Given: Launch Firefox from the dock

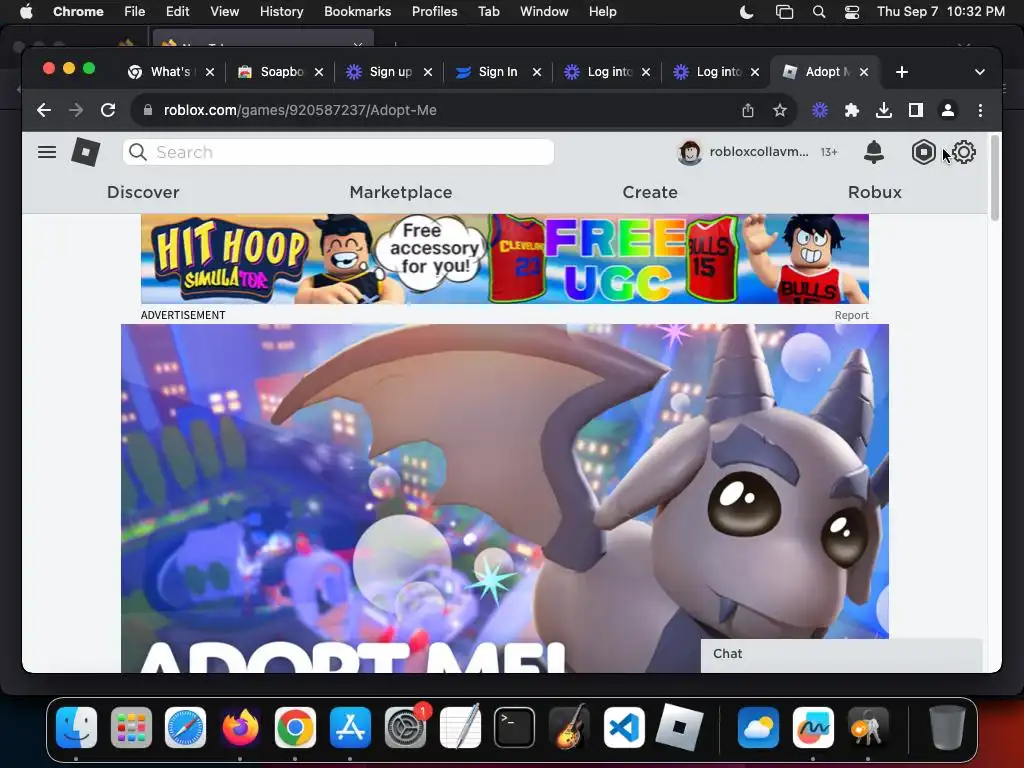Looking at the screenshot, I should coord(240,728).
